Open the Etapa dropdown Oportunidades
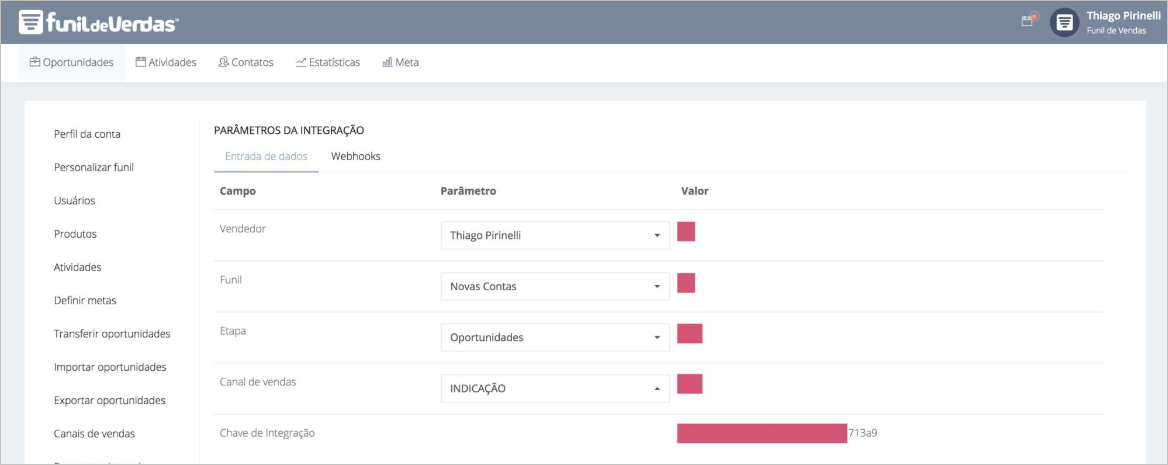The image size is (1168, 465). (x=554, y=338)
